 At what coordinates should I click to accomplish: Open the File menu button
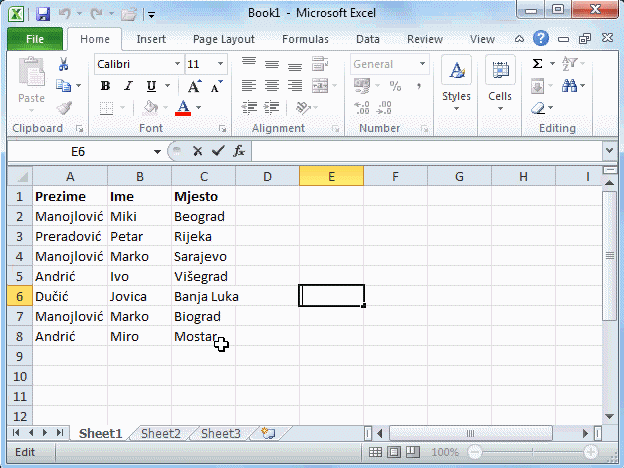[34, 39]
